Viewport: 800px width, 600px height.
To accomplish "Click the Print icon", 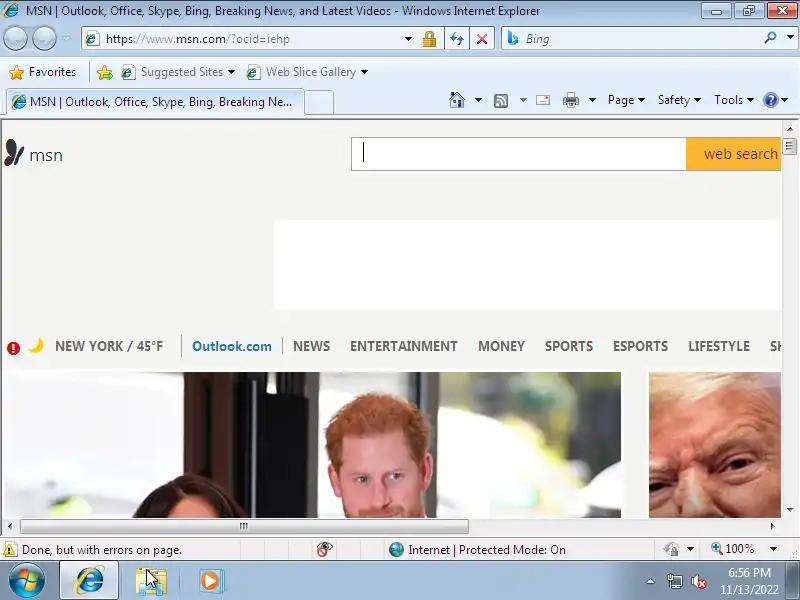I will pos(570,100).
